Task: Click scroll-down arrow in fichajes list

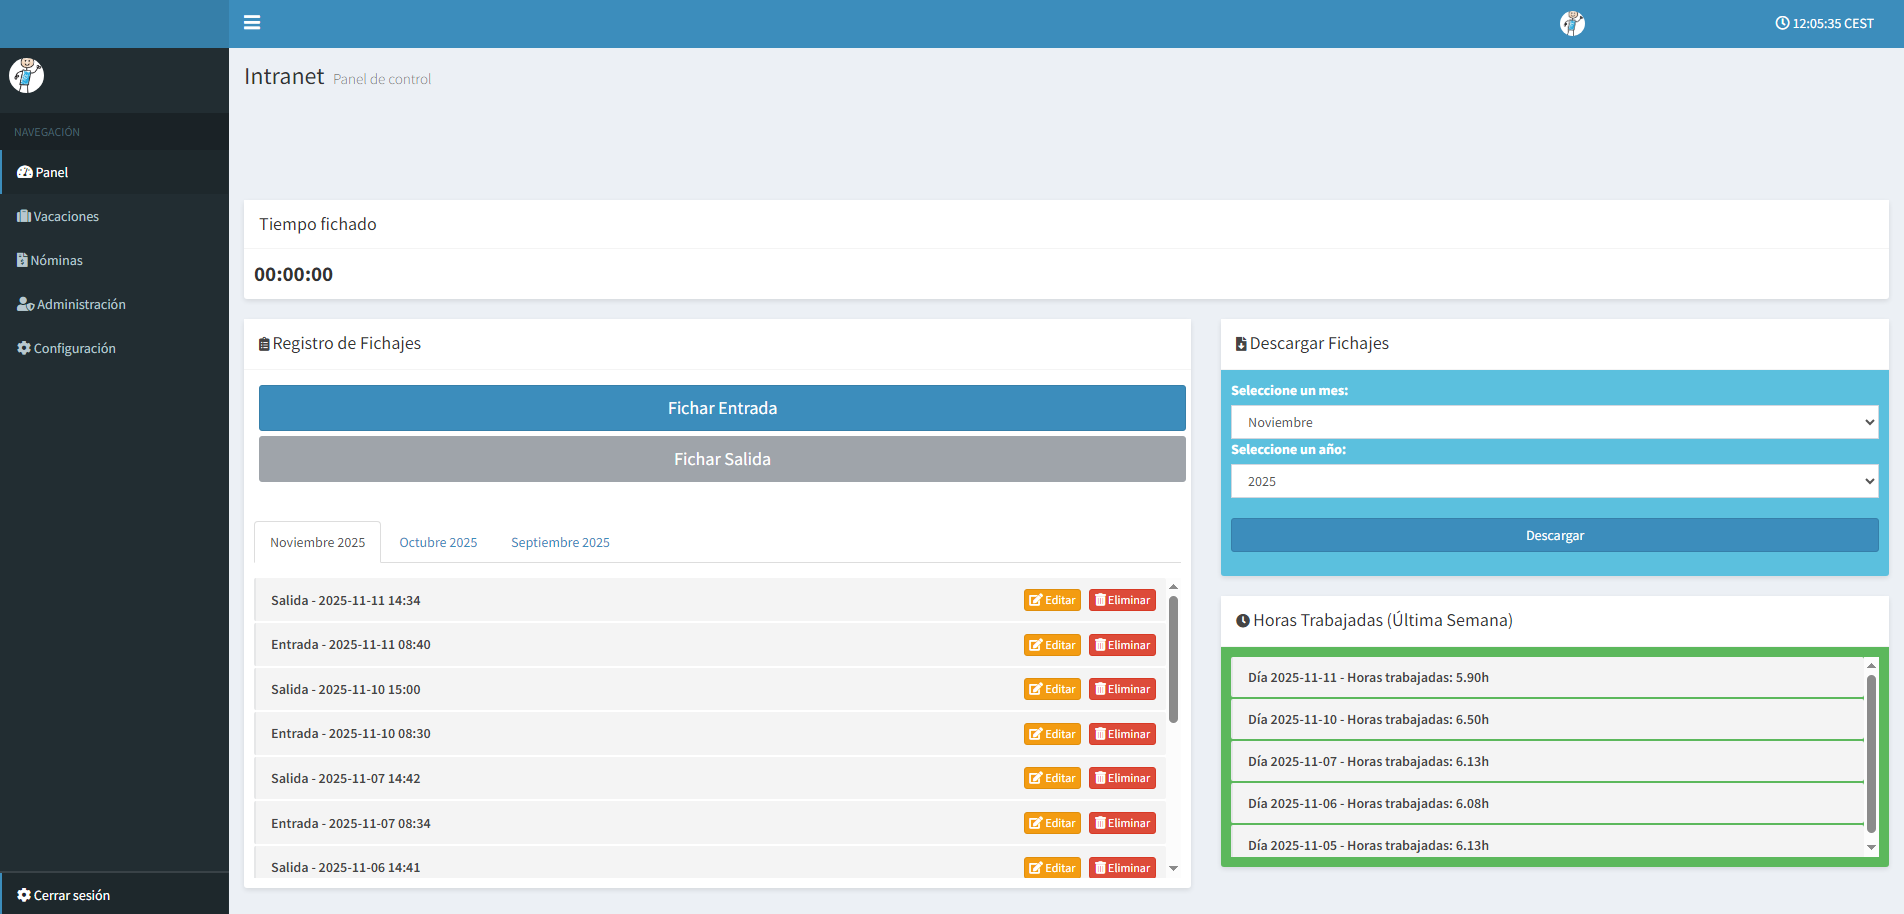Action: [1173, 868]
